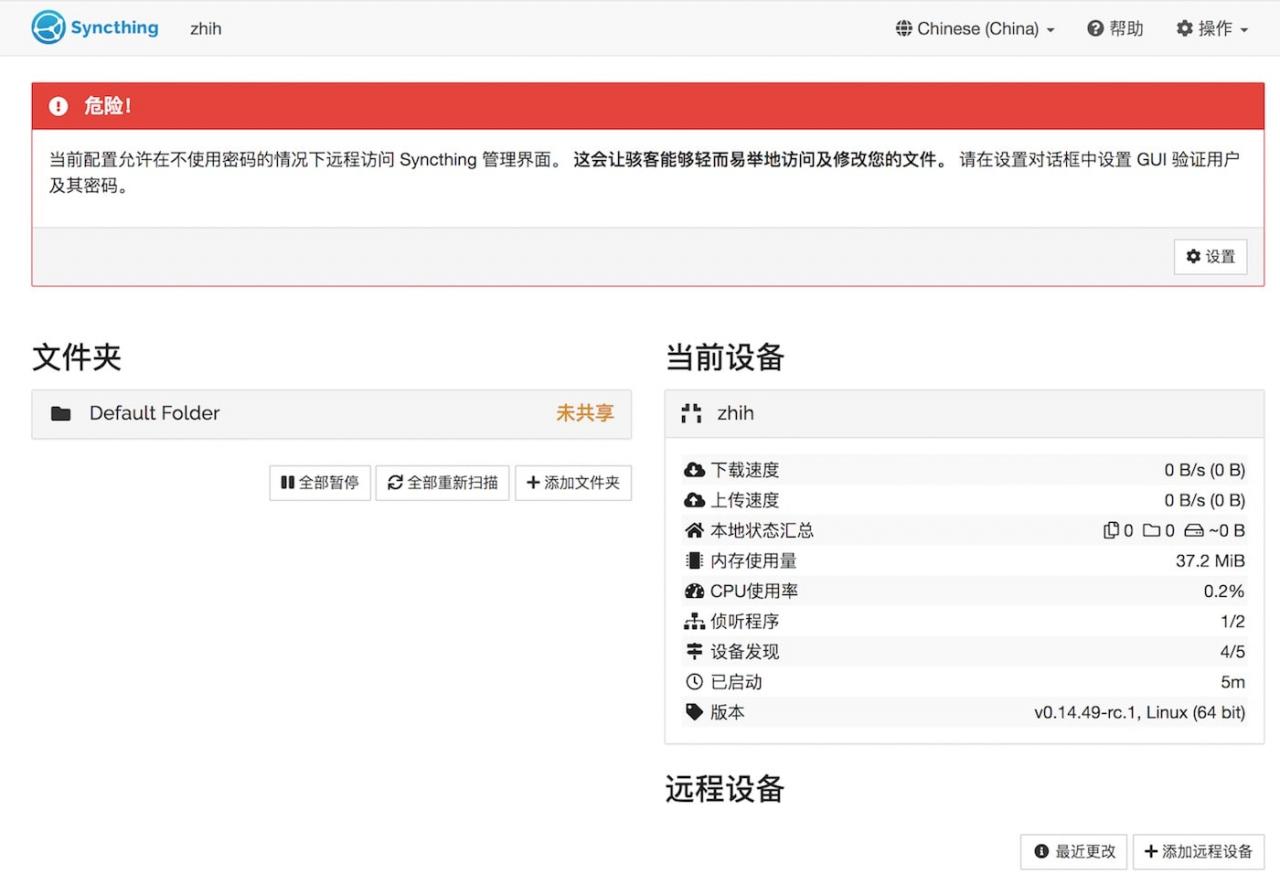Click the 37.2 MiB memory value
Image resolution: width=1280 pixels, height=885 pixels.
1210,561
